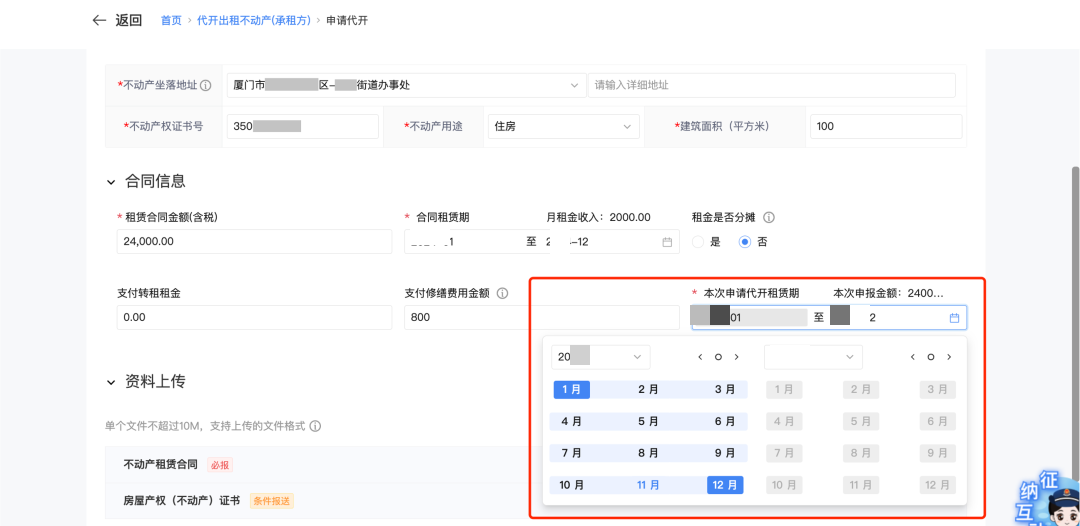Focus the 请输入详细地址 input field
Image resolution: width=1080 pixels, height=526 pixels.
click(771, 85)
